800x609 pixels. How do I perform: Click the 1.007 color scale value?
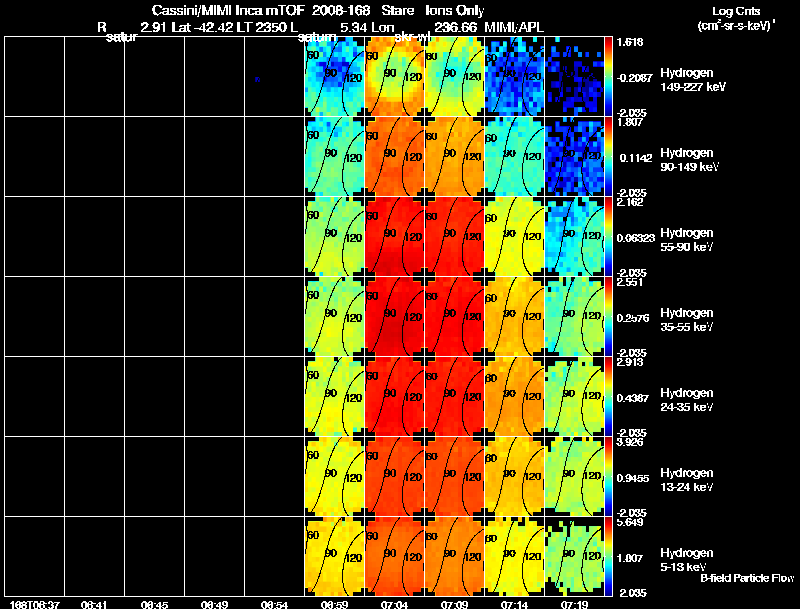[630, 559]
